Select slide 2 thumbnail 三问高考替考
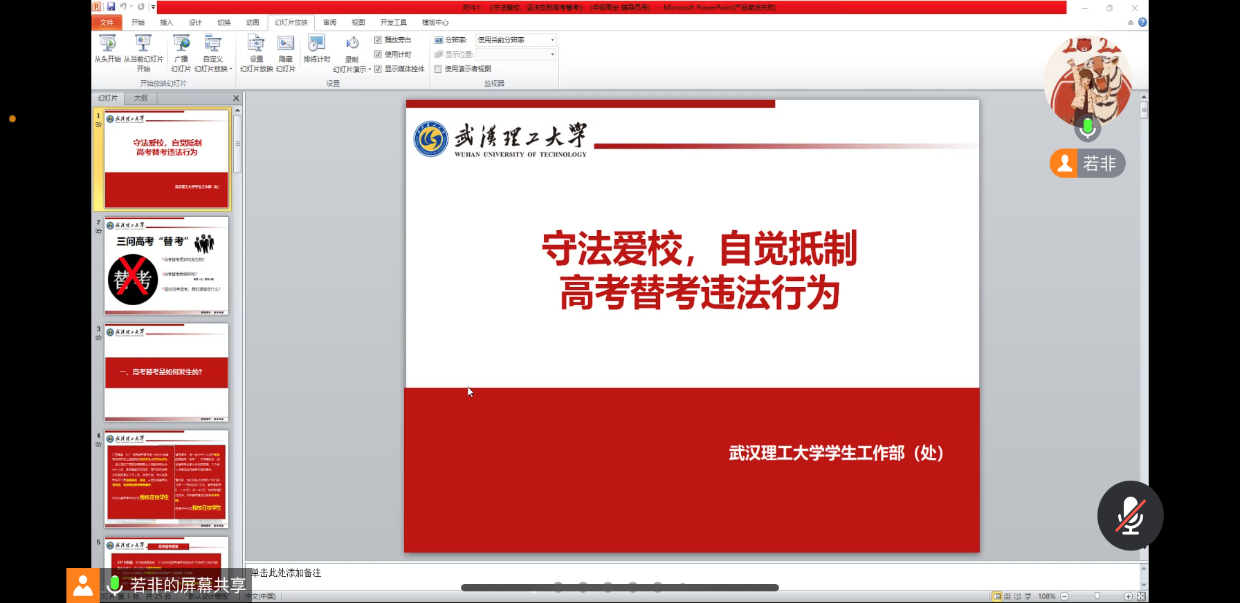This screenshot has height=603, width=1240. 167,265
